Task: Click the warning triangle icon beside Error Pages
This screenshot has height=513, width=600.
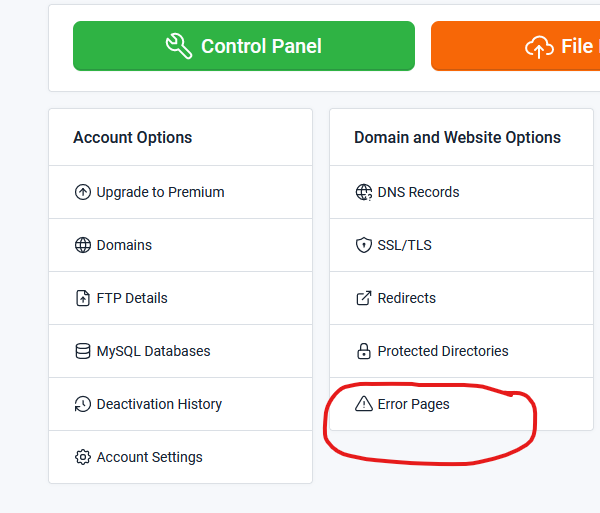Action: click(x=364, y=404)
